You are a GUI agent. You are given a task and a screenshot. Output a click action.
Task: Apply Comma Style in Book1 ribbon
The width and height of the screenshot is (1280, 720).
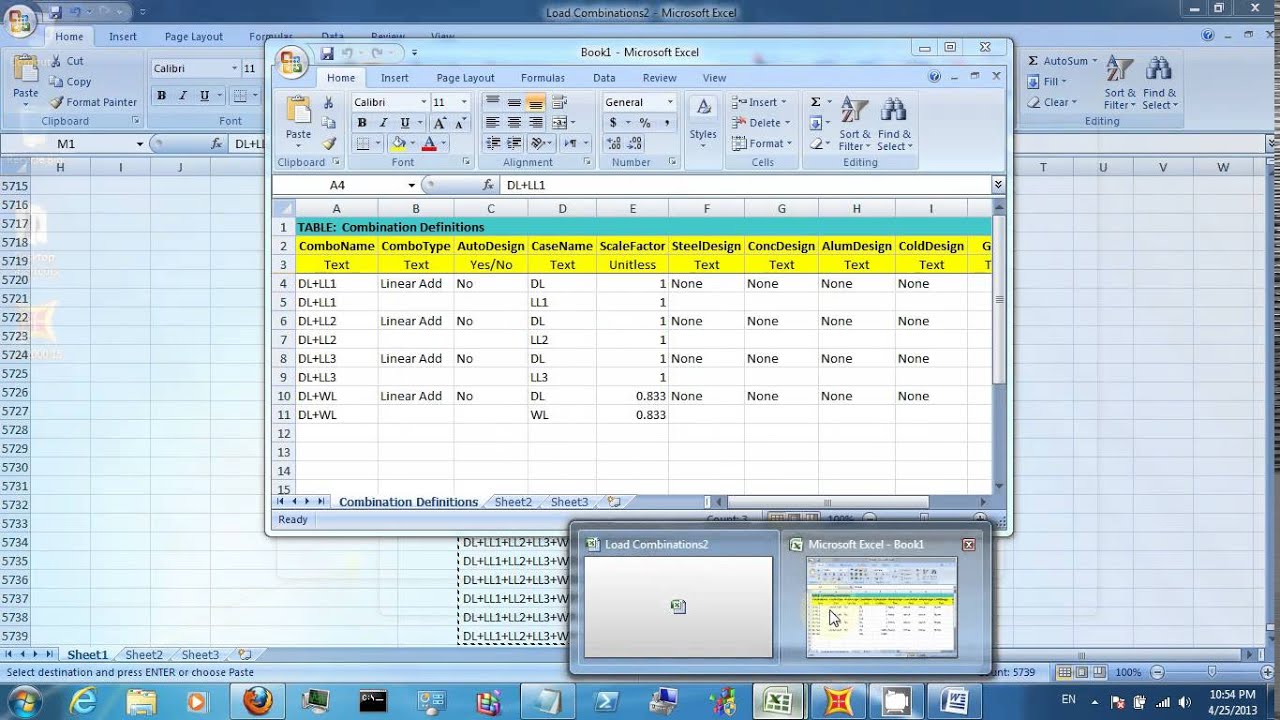click(x=666, y=123)
